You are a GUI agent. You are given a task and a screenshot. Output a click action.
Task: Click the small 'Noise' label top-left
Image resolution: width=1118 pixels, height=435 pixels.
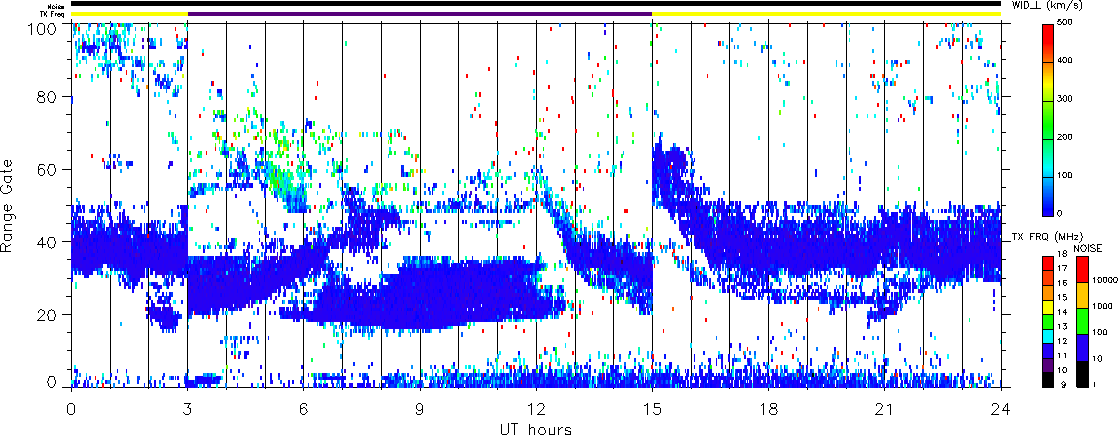click(58, 5)
